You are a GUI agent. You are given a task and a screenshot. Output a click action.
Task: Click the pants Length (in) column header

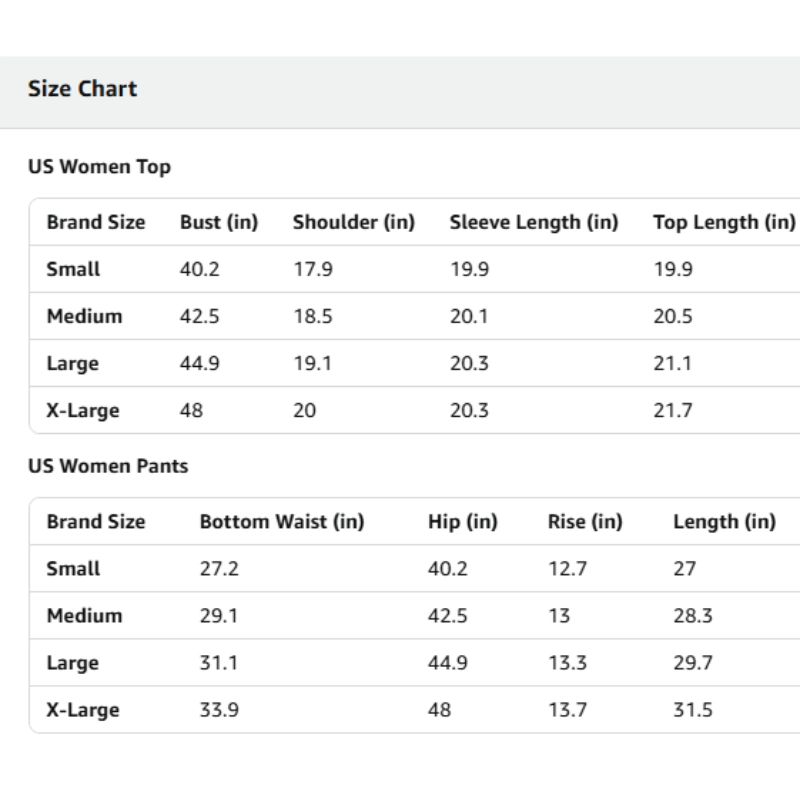tap(724, 521)
